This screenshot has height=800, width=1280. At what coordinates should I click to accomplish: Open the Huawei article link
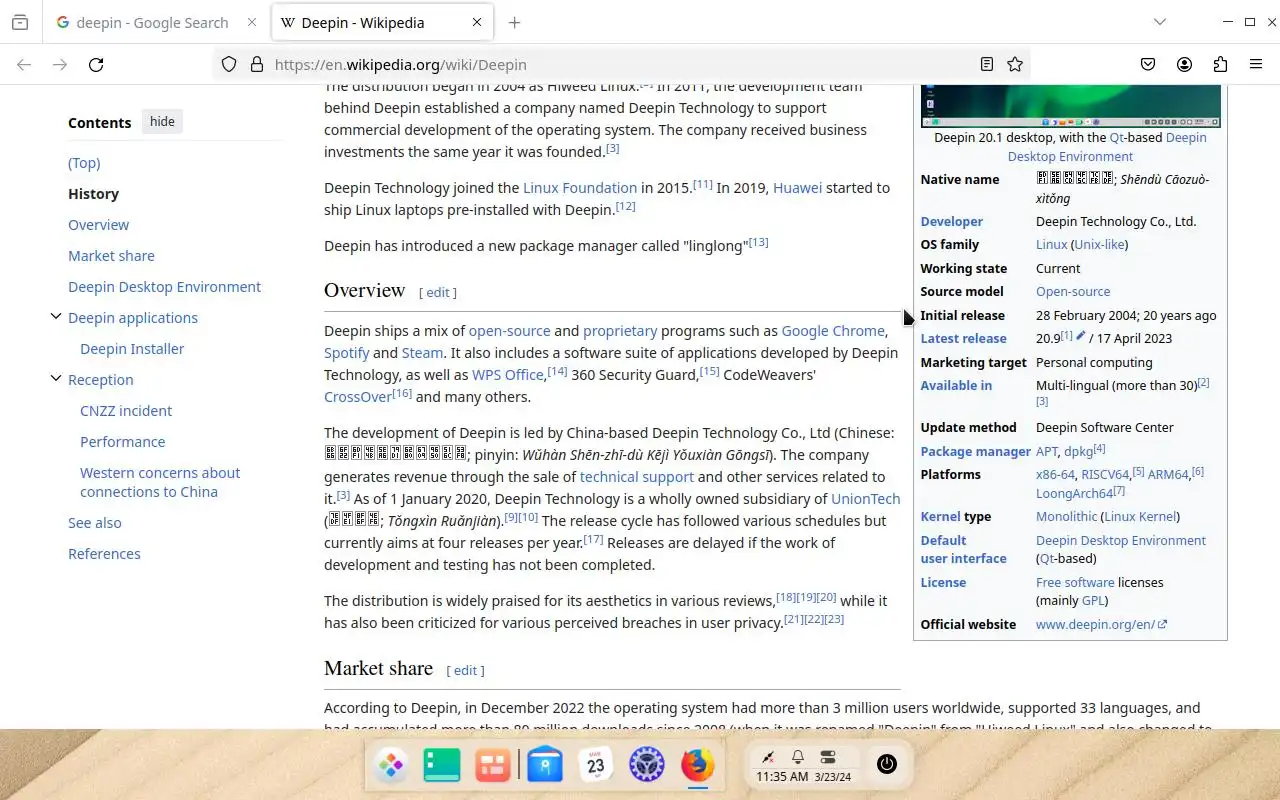(x=797, y=188)
